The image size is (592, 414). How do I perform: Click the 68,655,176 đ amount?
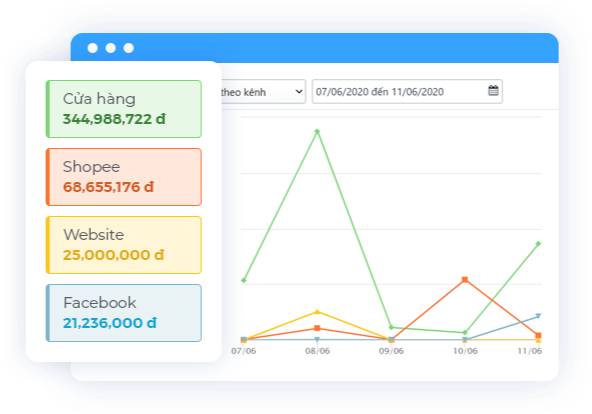click(x=108, y=187)
